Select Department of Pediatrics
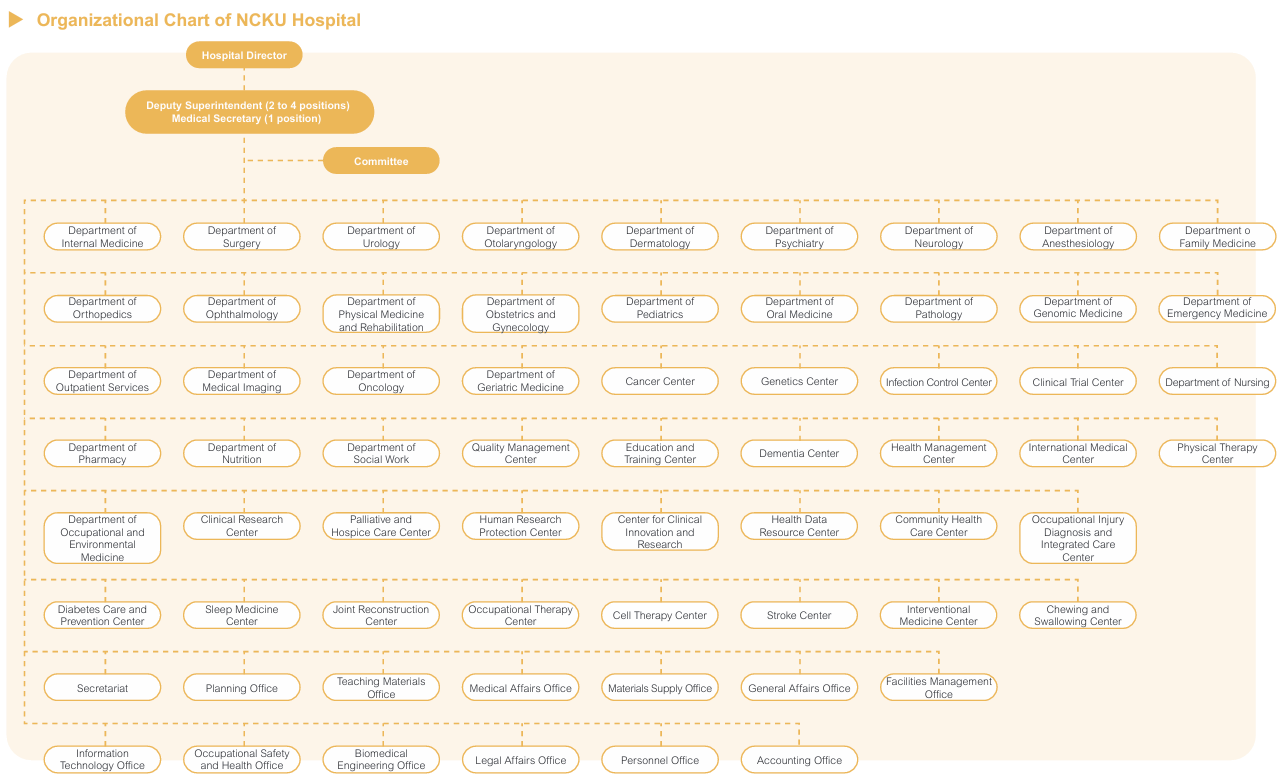Viewport: 1282px width, 775px height. coord(660,308)
